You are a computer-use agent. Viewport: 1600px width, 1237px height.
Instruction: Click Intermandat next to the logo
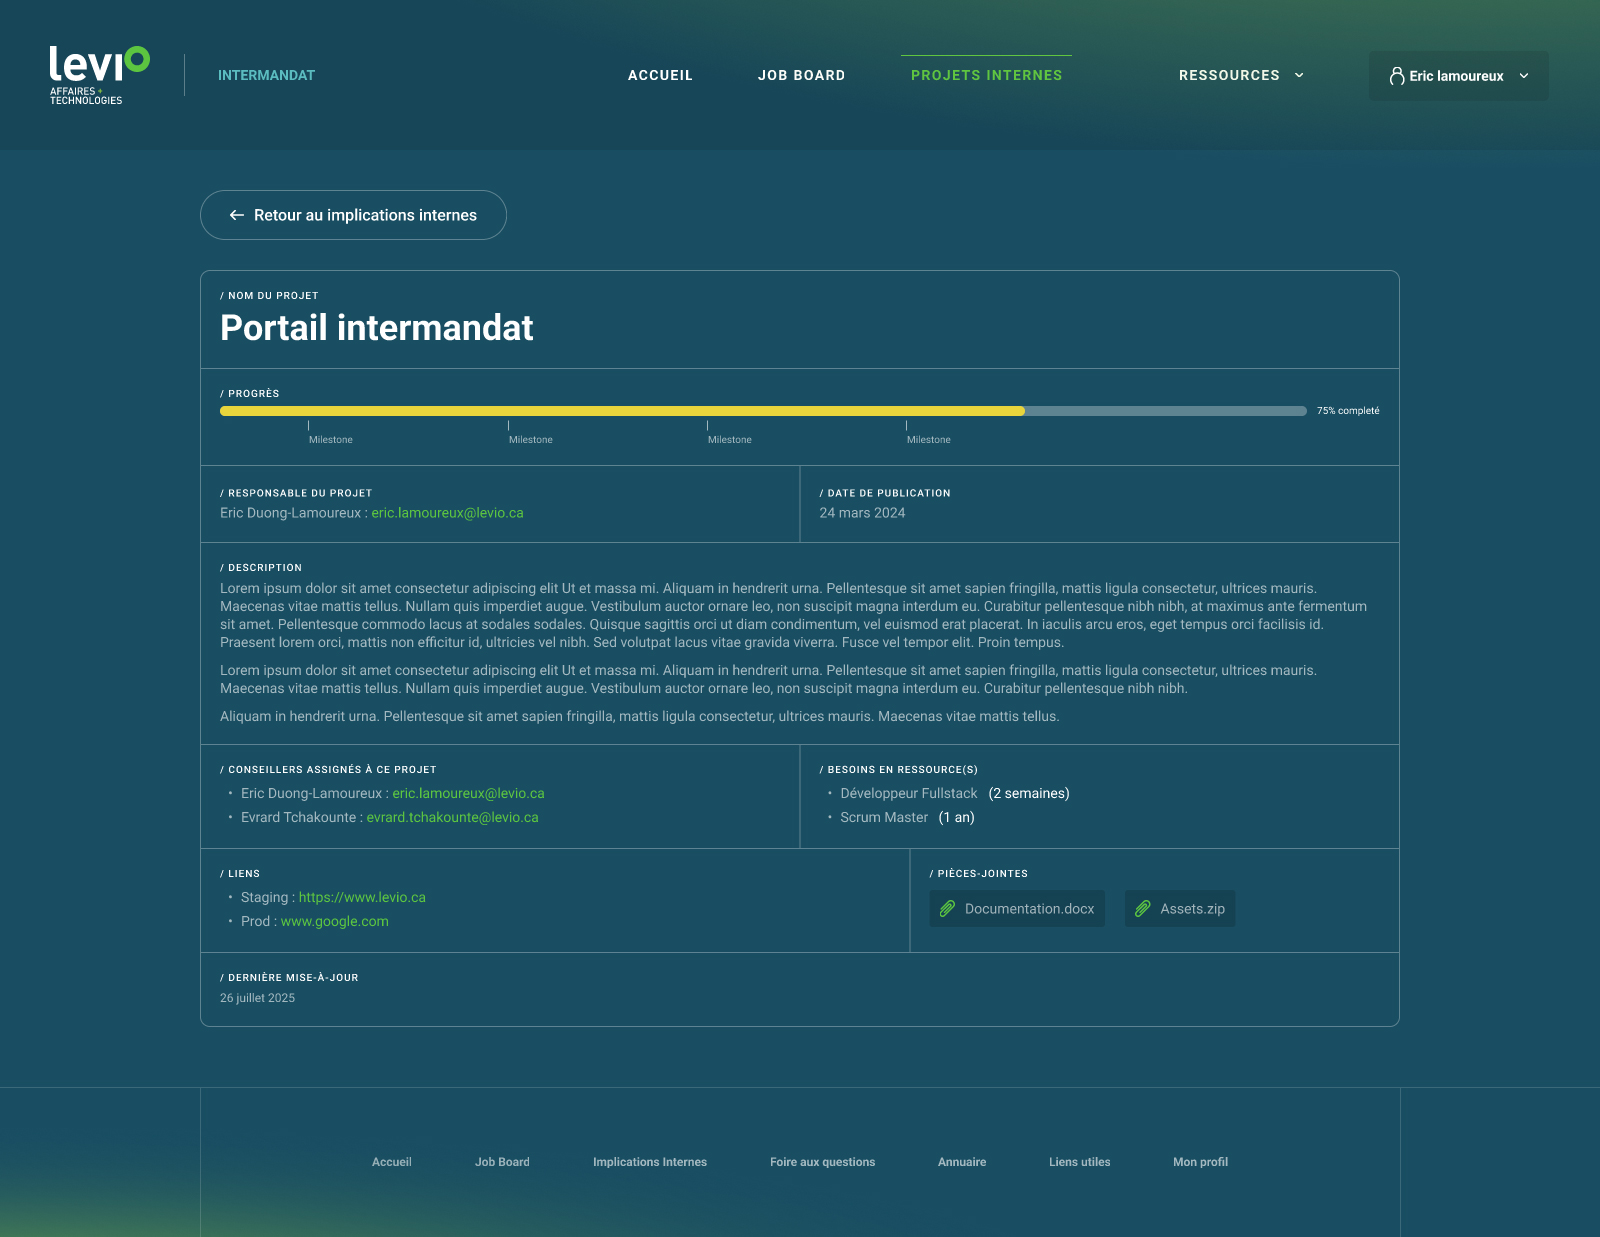266,75
